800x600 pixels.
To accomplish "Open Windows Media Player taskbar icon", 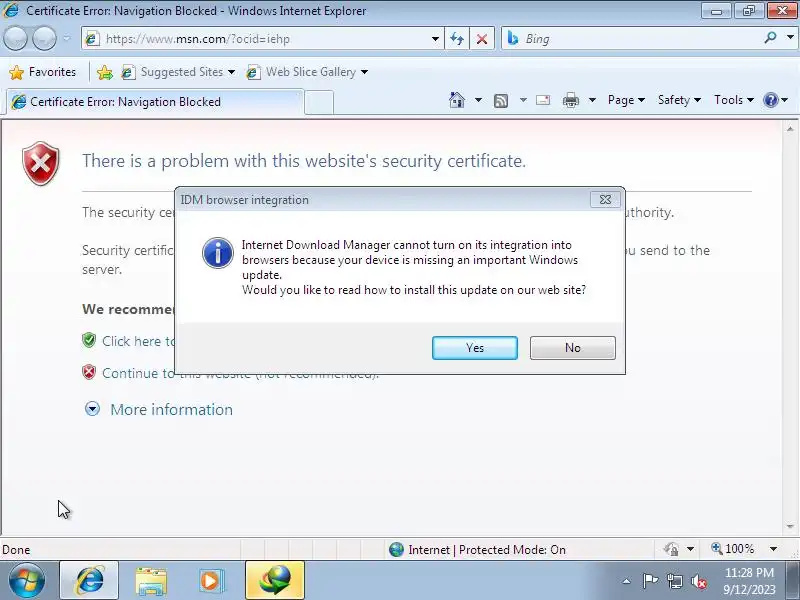I will point(211,581).
